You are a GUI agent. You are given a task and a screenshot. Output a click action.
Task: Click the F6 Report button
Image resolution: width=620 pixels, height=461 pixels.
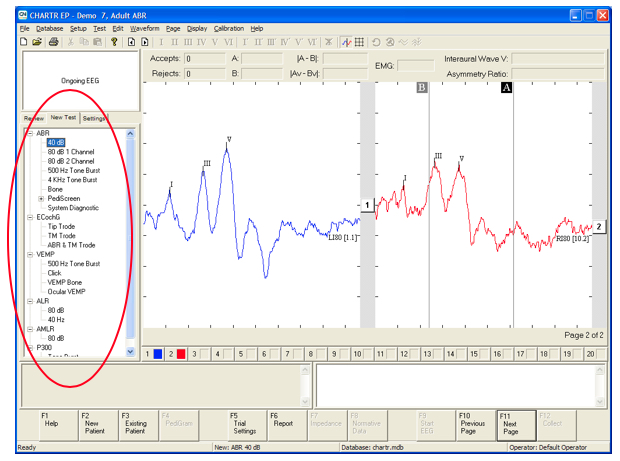pos(287,425)
